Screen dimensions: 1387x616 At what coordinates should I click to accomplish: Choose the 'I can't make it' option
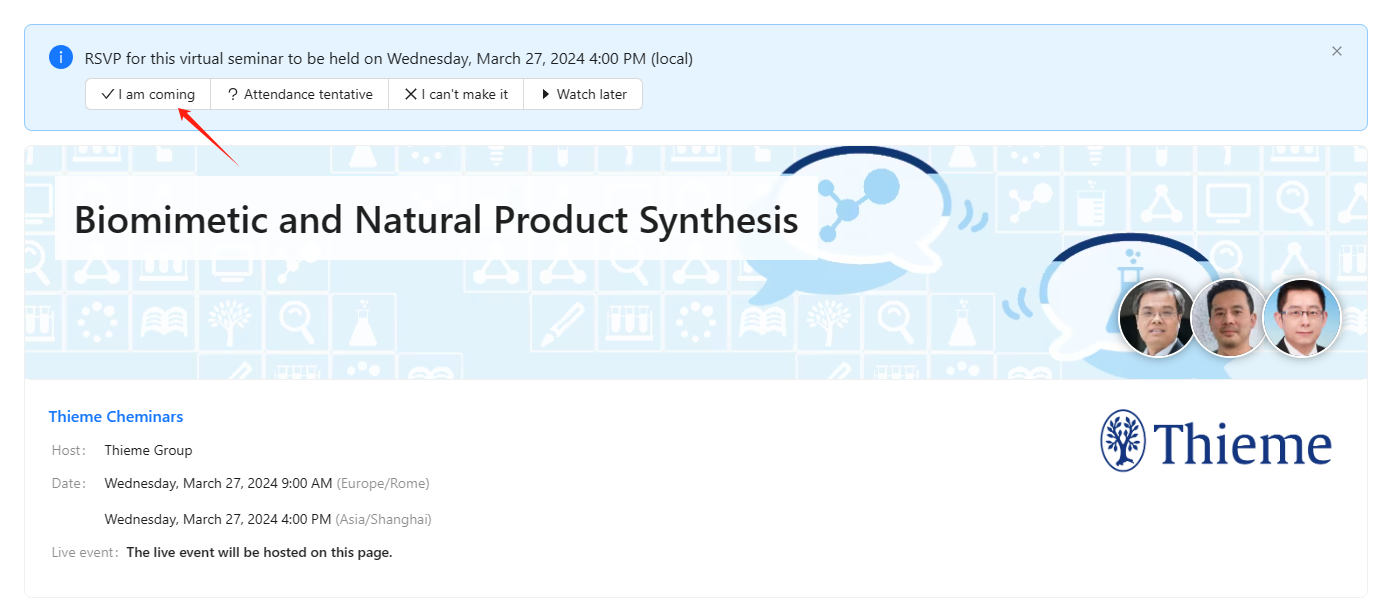coord(456,94)
